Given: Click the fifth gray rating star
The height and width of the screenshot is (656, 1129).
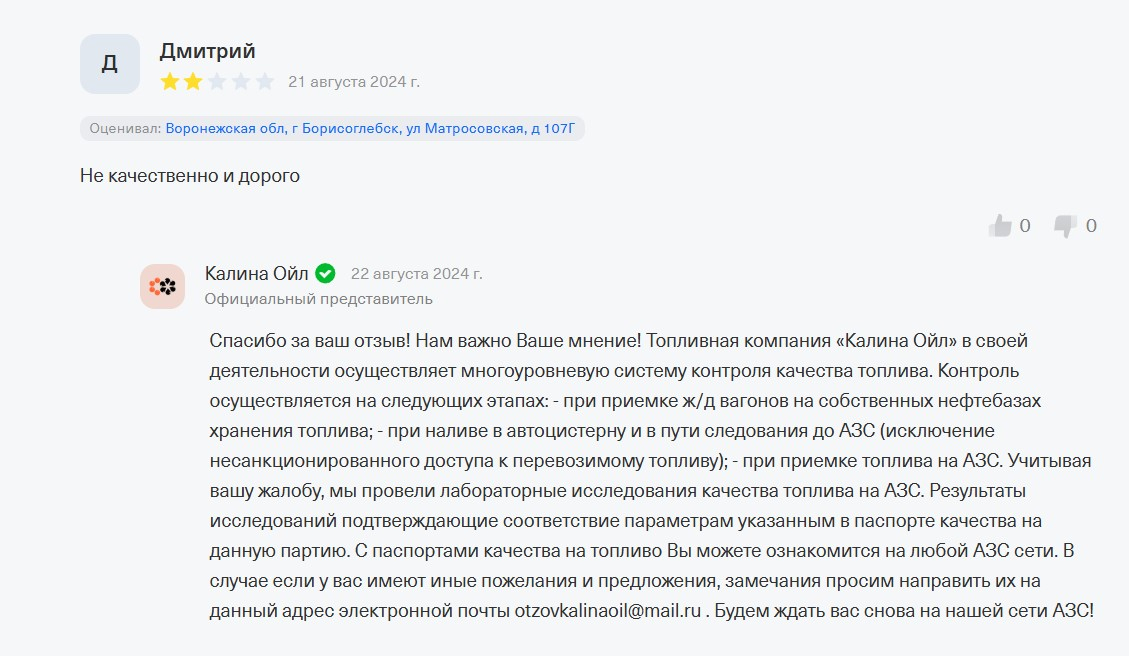Looking at the screenshot, I should (265, 82).
